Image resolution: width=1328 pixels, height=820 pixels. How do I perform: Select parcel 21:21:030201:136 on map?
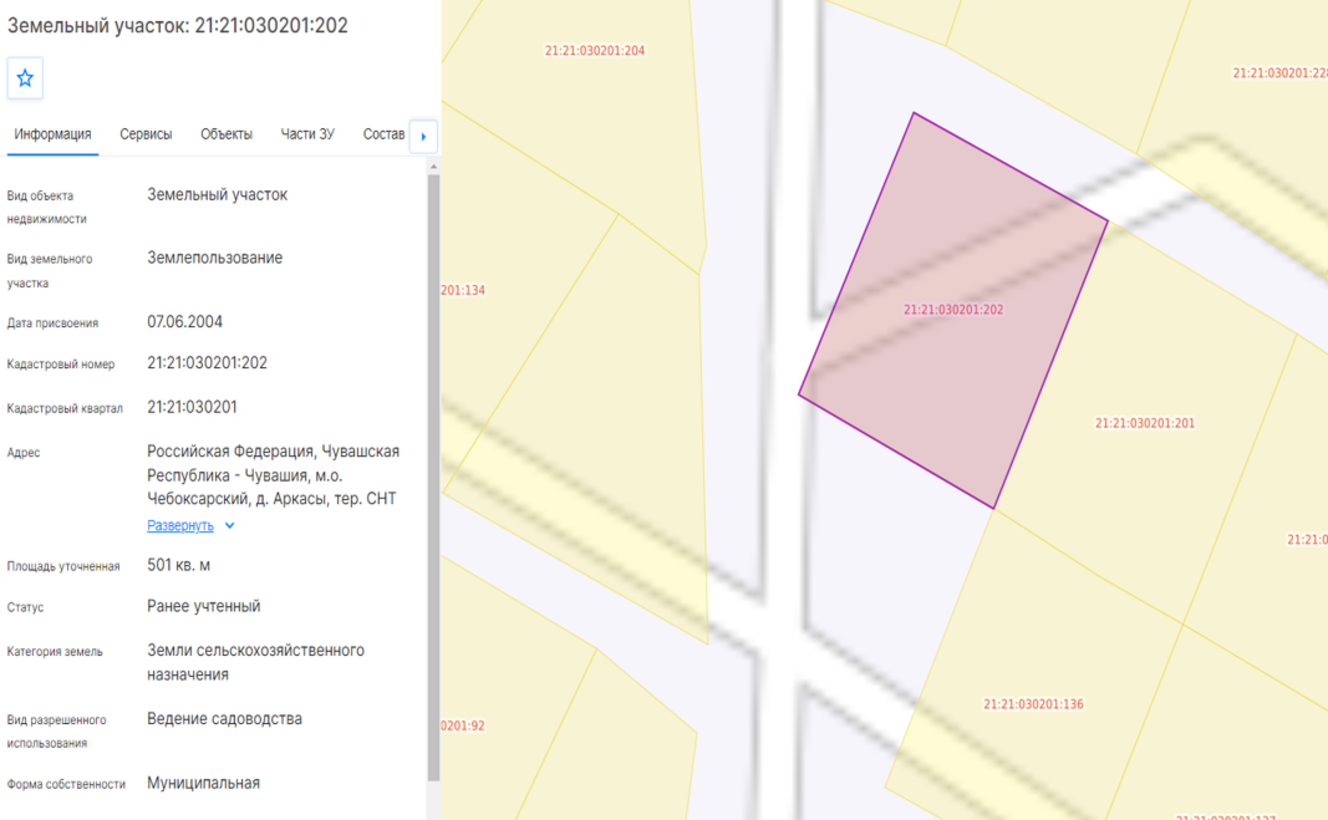[1033, 704]
